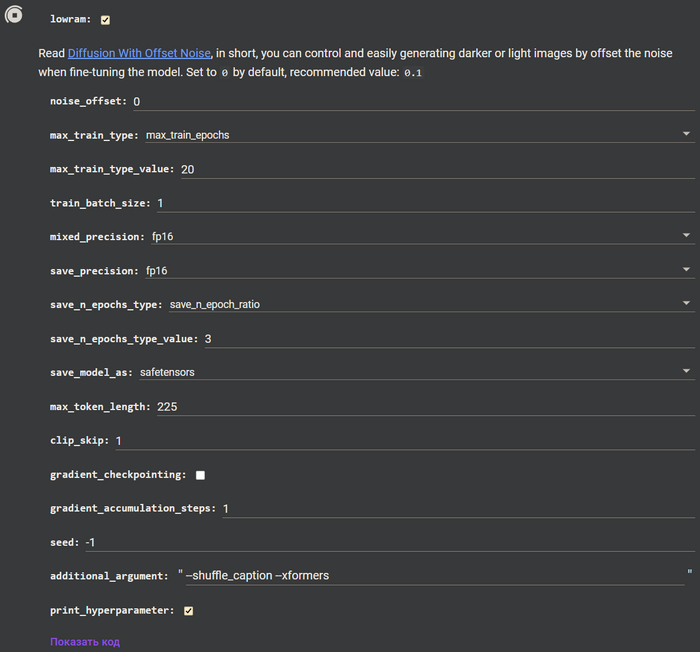Open the Diffusion With Offset Noise link
The height and width of the screenshot is (652, 700).
tap(139, 53)
